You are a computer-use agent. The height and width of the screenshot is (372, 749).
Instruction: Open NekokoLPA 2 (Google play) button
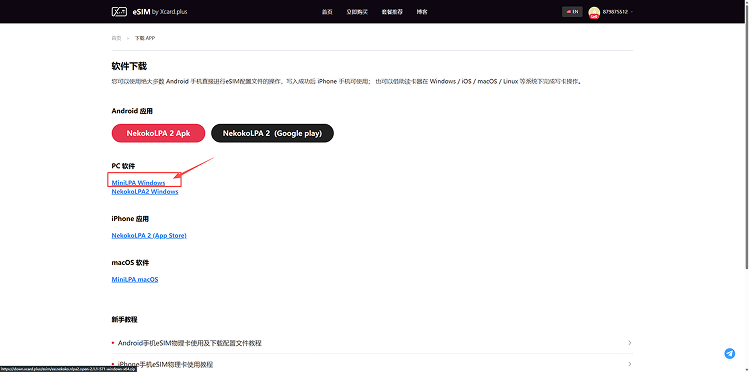(x=272, y=133)
